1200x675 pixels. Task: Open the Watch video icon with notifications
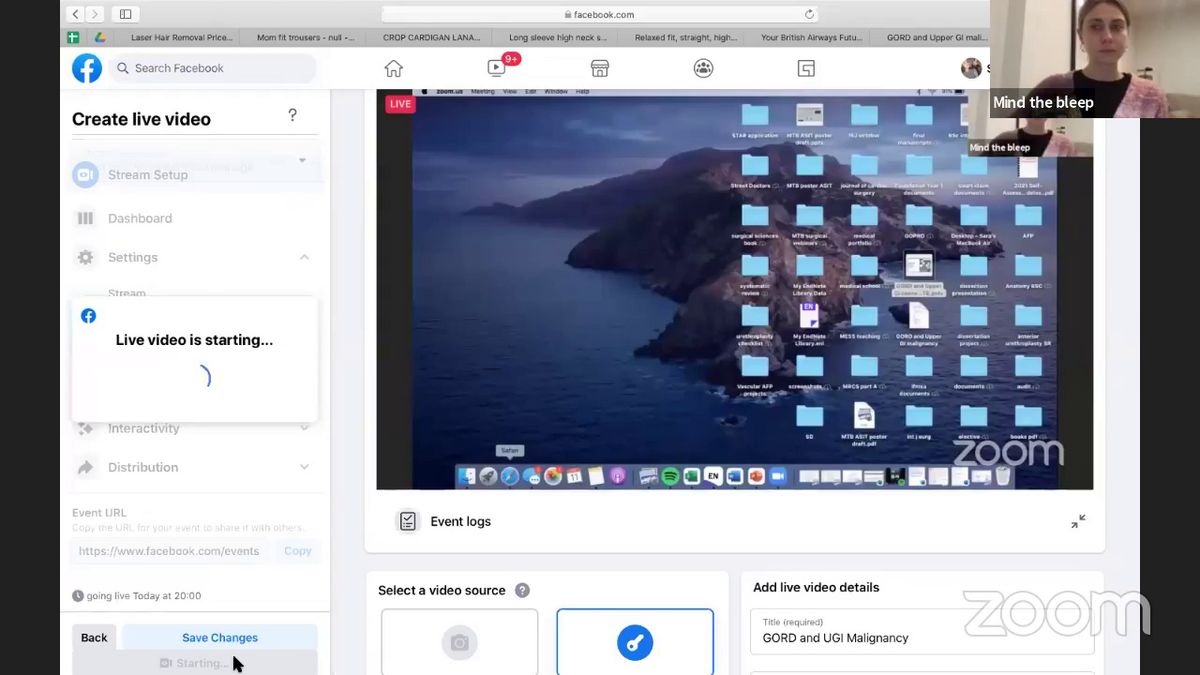coord(497,68)
